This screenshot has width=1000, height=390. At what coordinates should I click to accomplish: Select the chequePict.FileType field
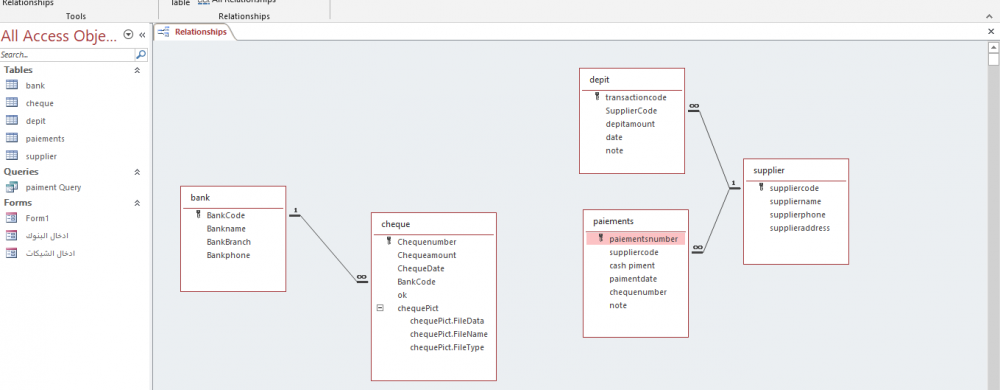447,347
